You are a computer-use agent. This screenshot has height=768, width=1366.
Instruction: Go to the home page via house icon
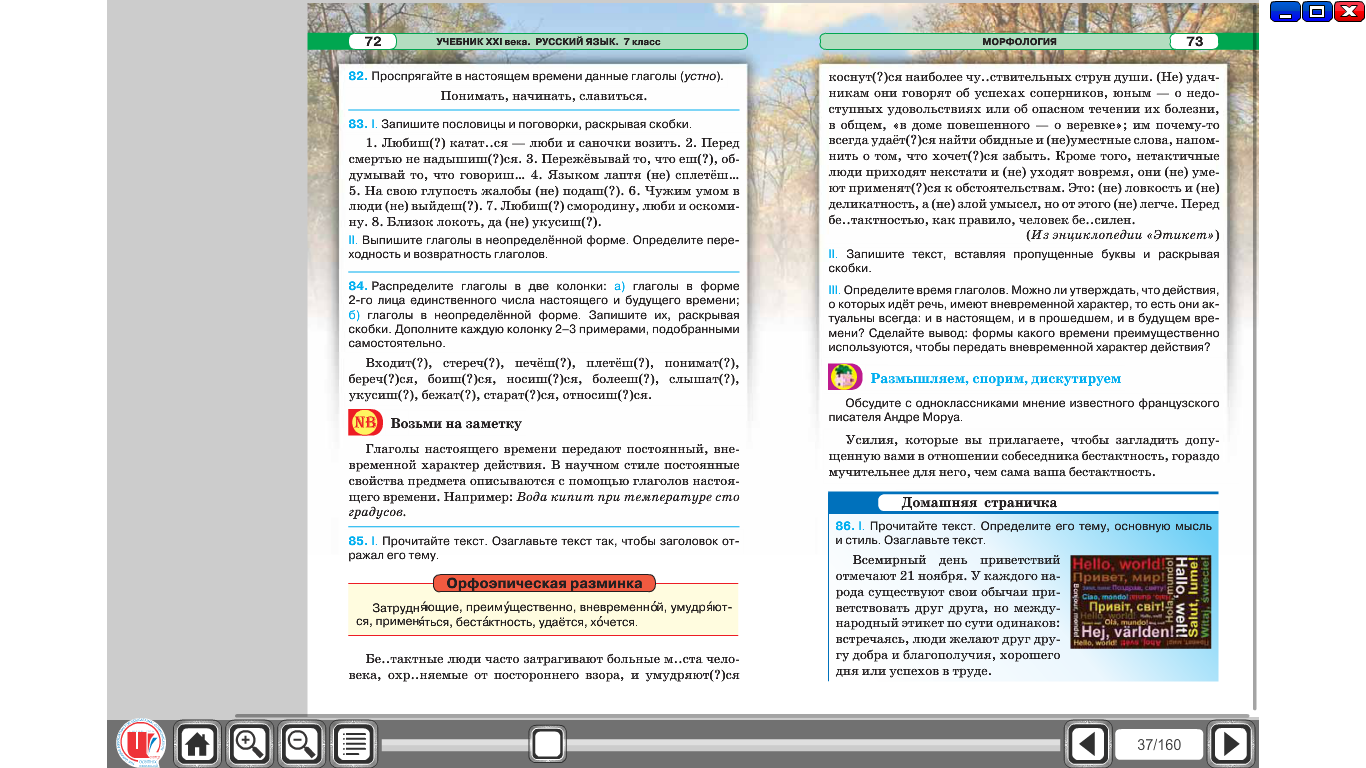[x=197, y=744]
